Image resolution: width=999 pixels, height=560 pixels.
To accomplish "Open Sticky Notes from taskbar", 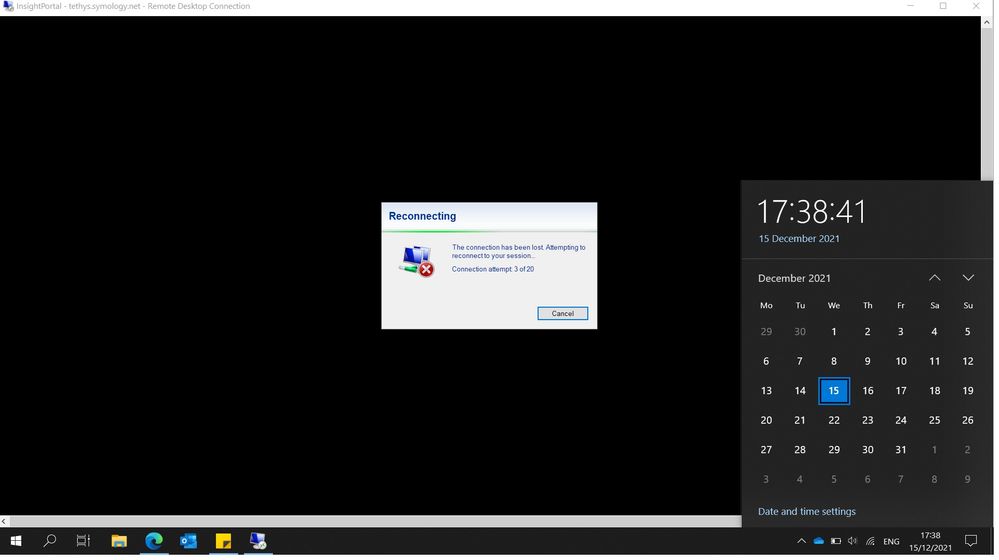I will 224,541.
